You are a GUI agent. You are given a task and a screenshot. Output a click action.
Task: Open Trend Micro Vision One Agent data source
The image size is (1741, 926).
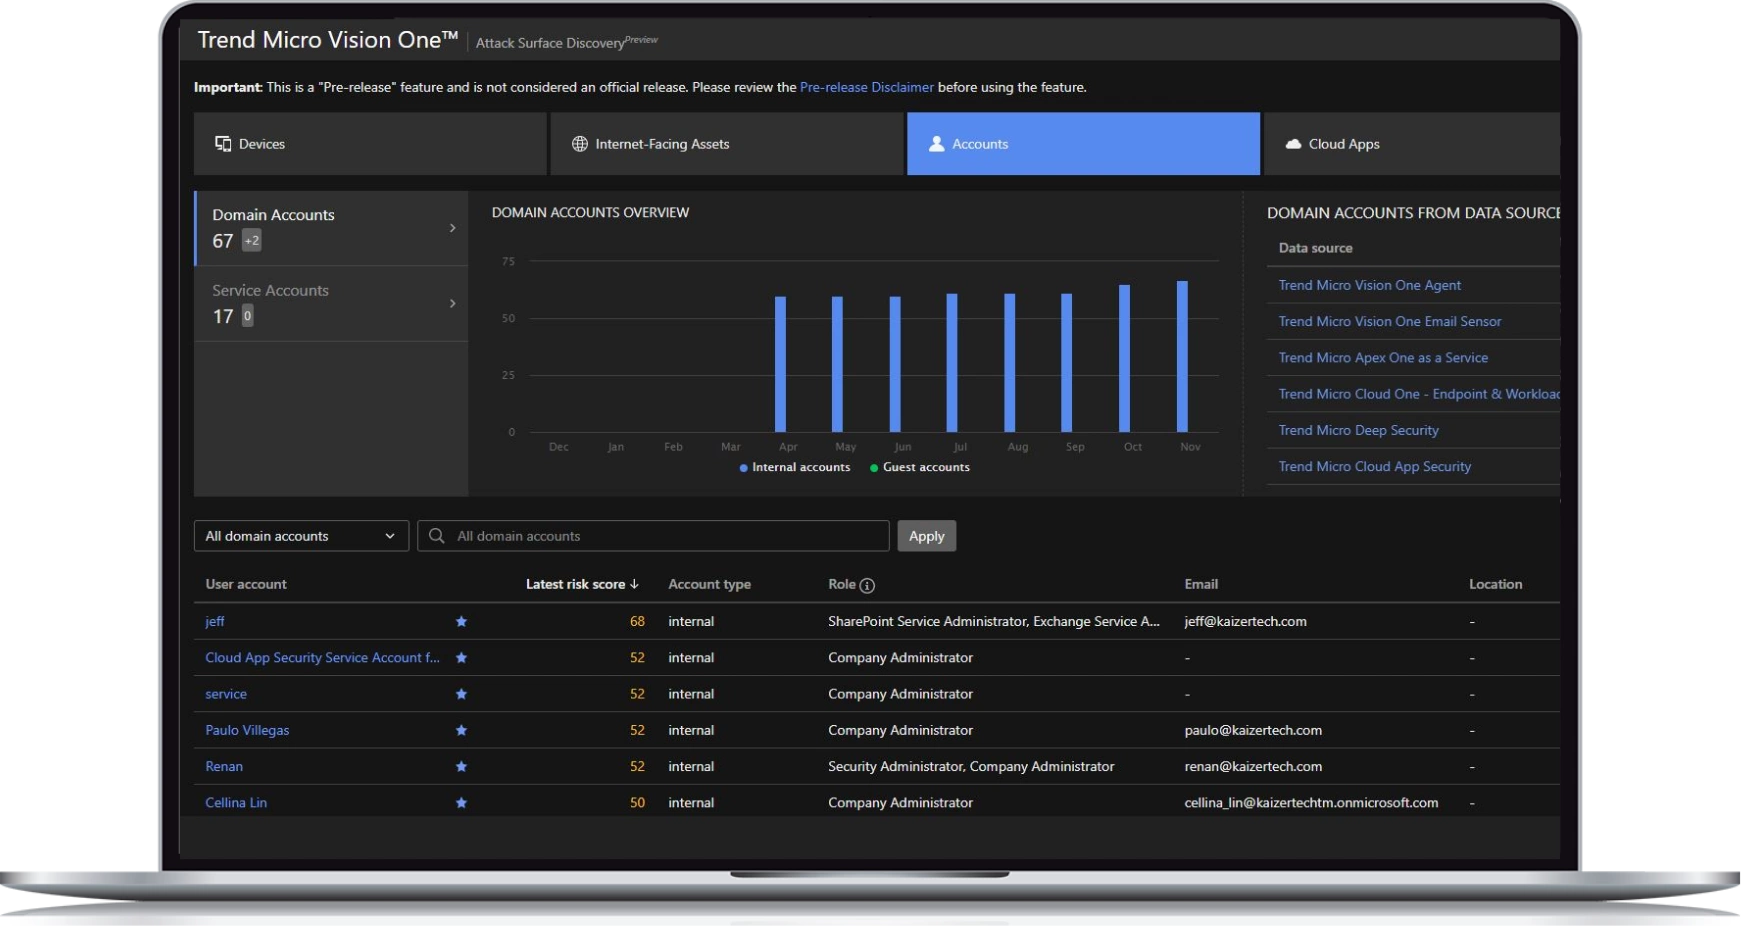[x=1369, y=285]
